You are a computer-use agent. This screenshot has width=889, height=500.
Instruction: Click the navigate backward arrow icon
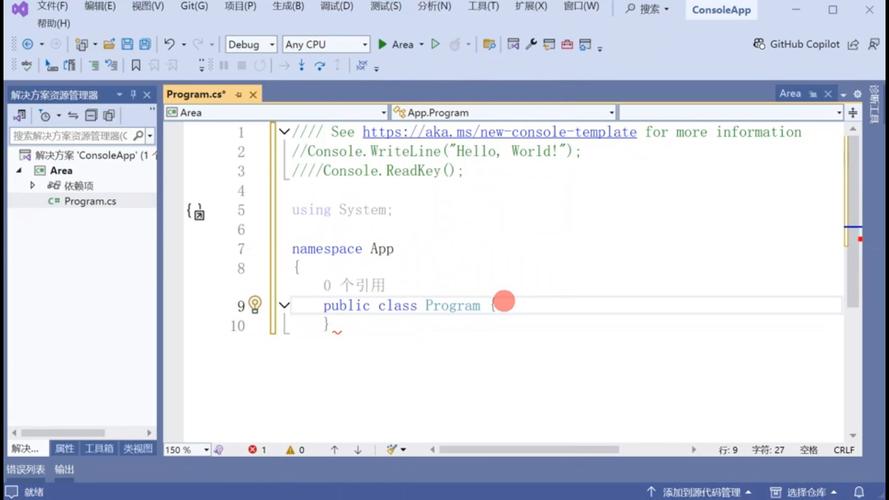pyautogui.click(x=27, y=44)
